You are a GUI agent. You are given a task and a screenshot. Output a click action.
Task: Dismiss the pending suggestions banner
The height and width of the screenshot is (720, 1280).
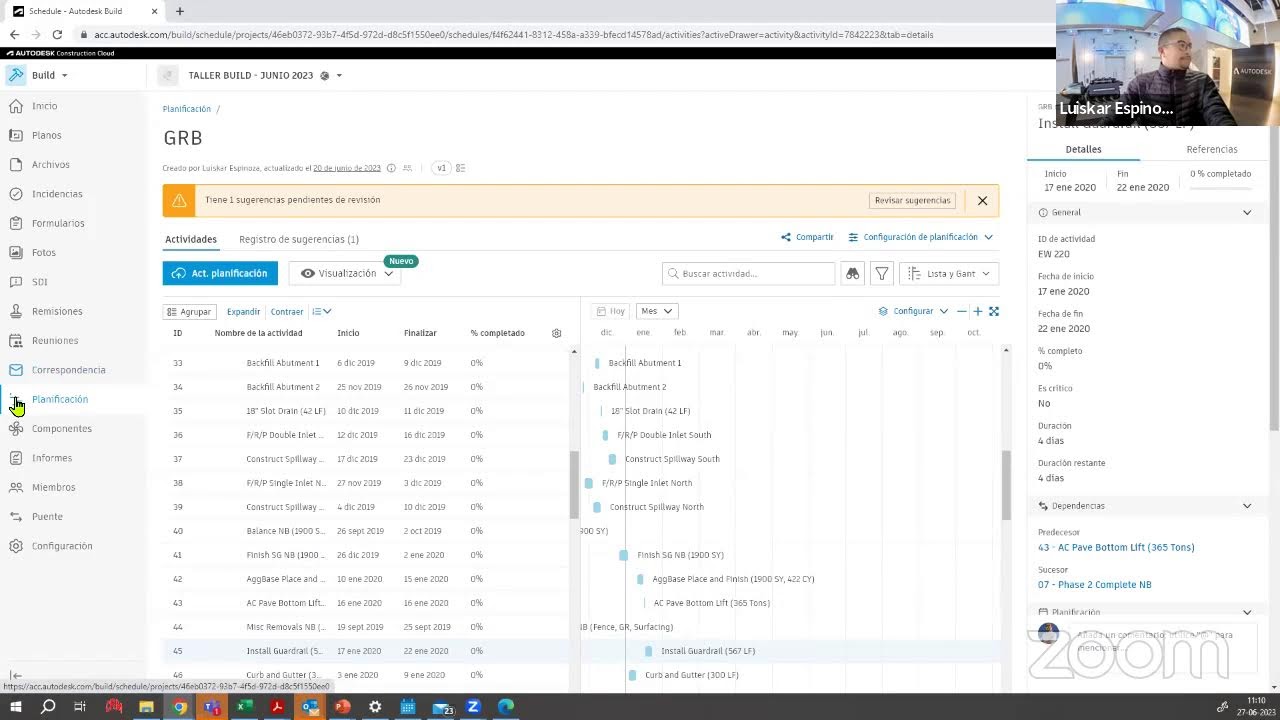[982, 200]
